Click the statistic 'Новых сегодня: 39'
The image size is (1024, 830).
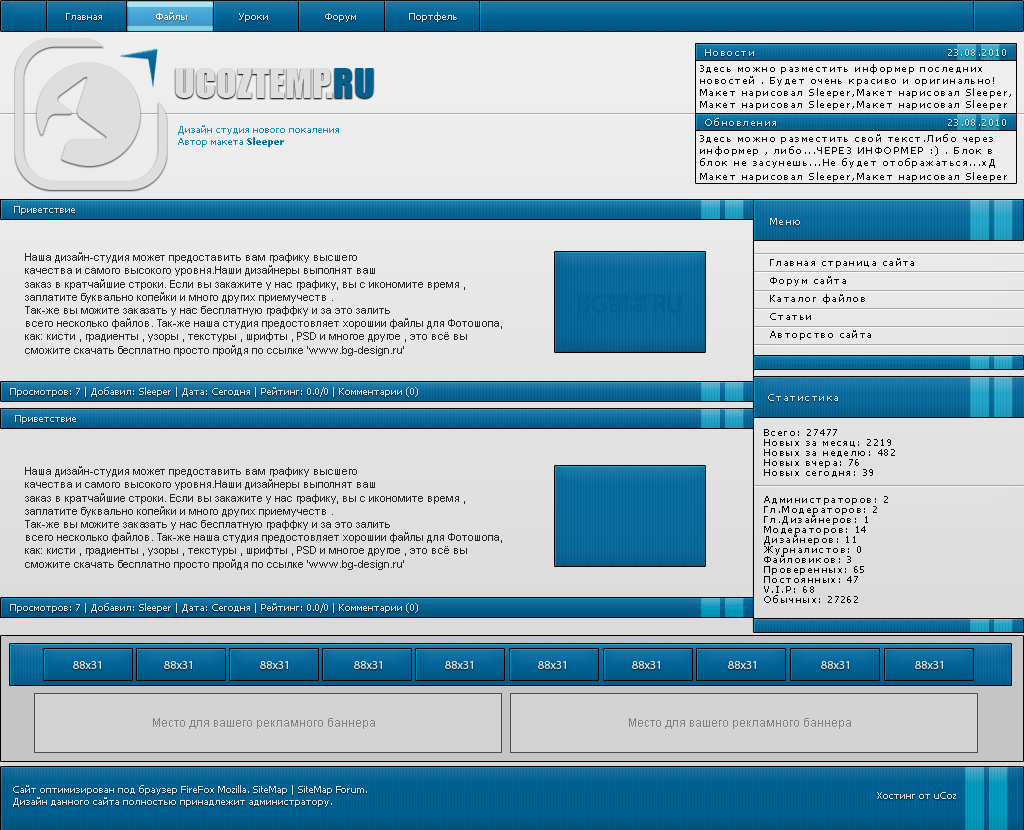point(818,473)
